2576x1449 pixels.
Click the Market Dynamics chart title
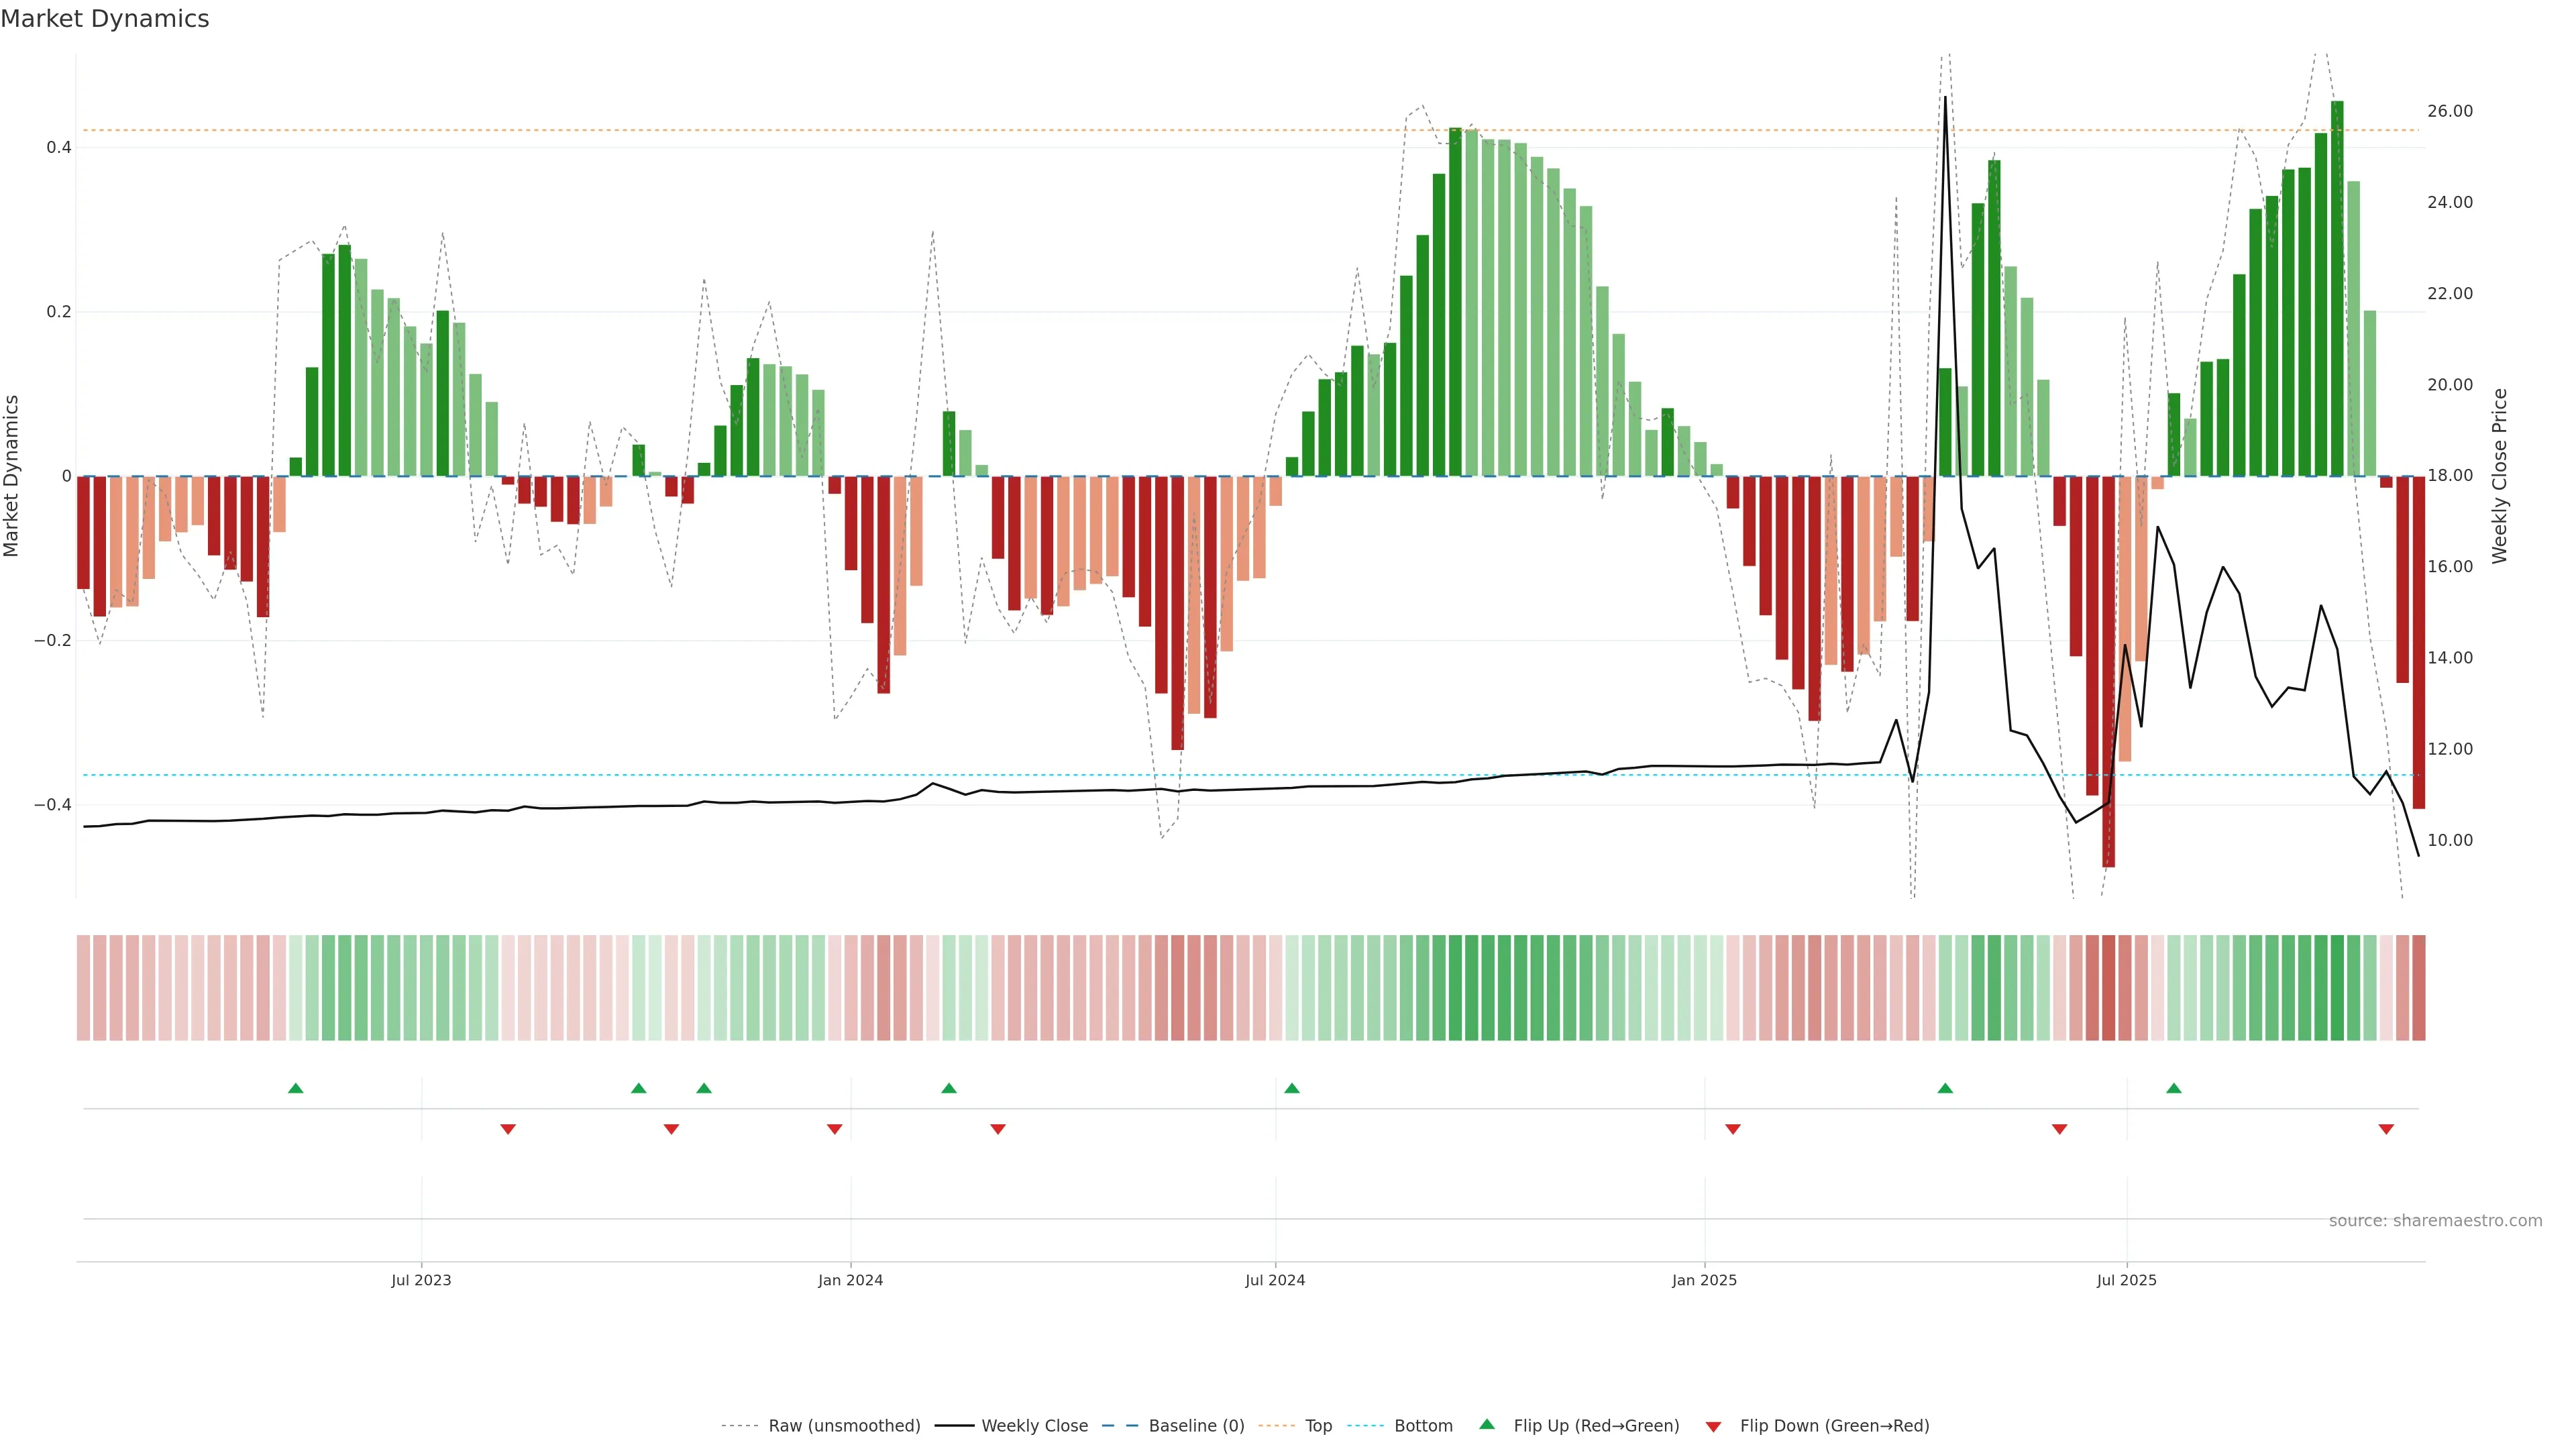[x=105, y=19]
